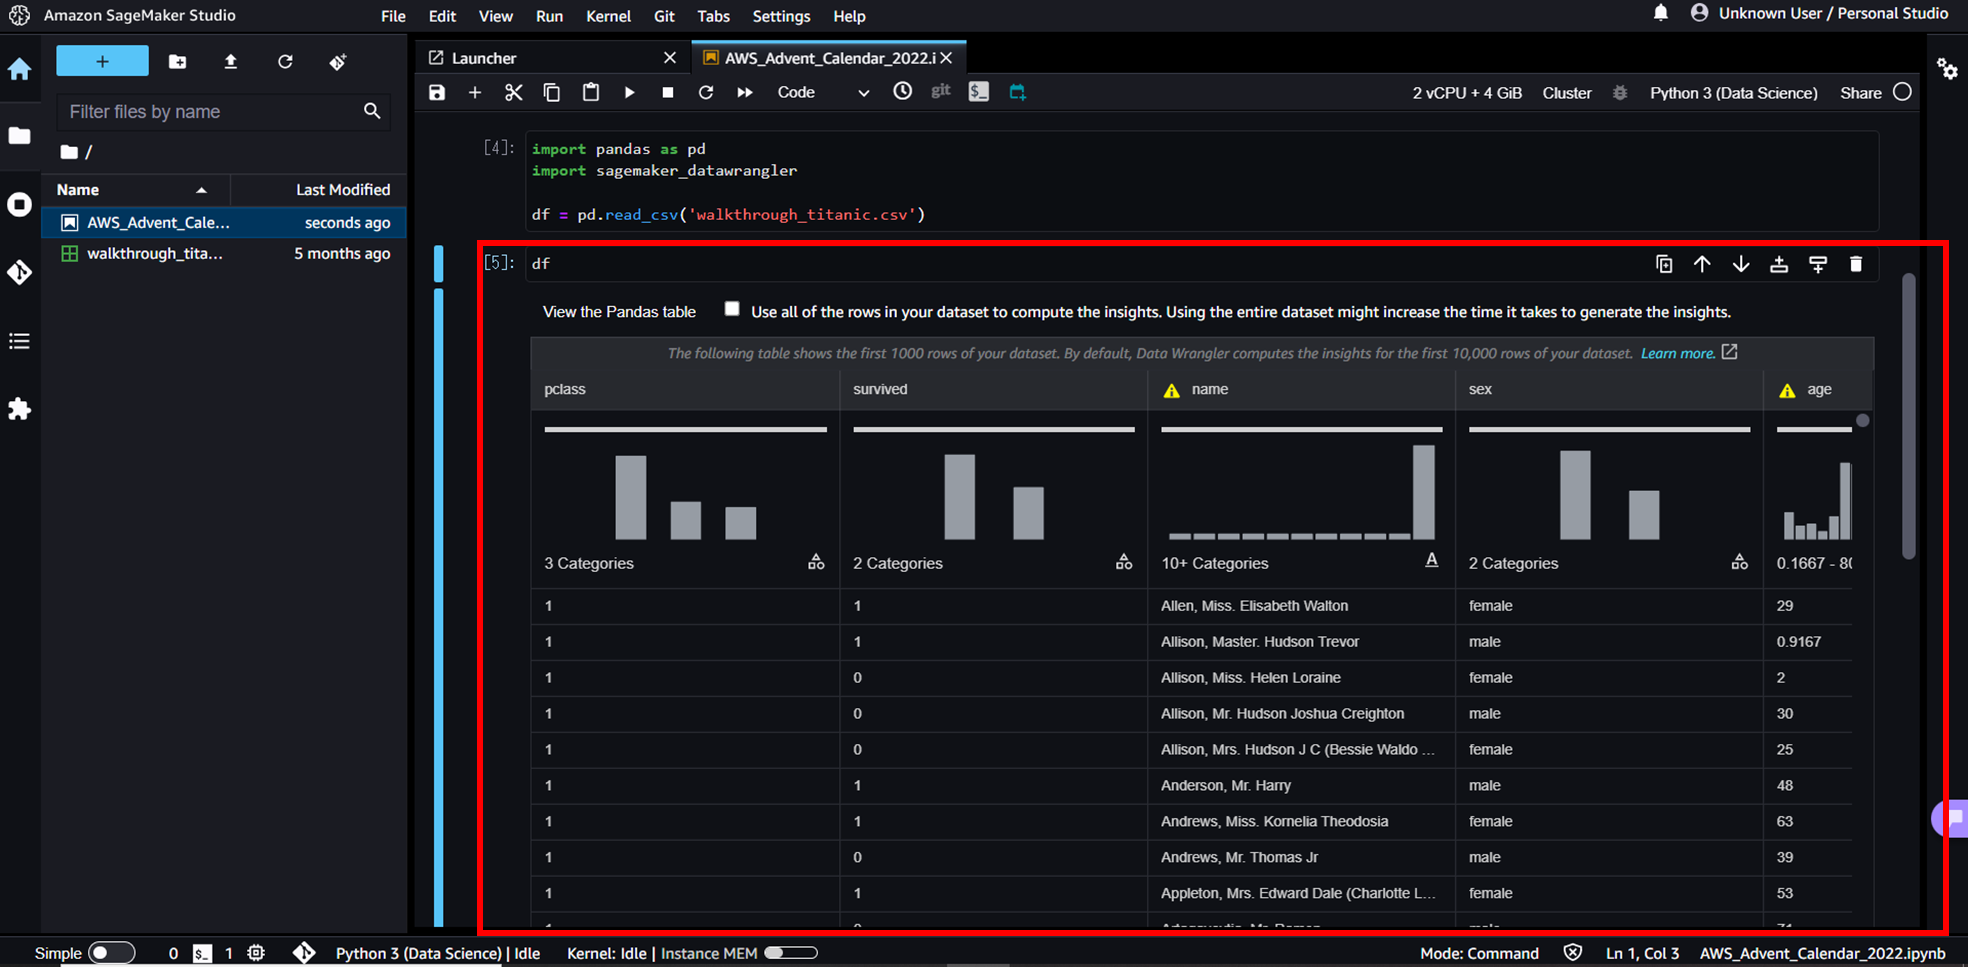Cut the selected cell with scissors icon
The image size is (1968, 967).
pyautogui.click(x=513, y=92)
